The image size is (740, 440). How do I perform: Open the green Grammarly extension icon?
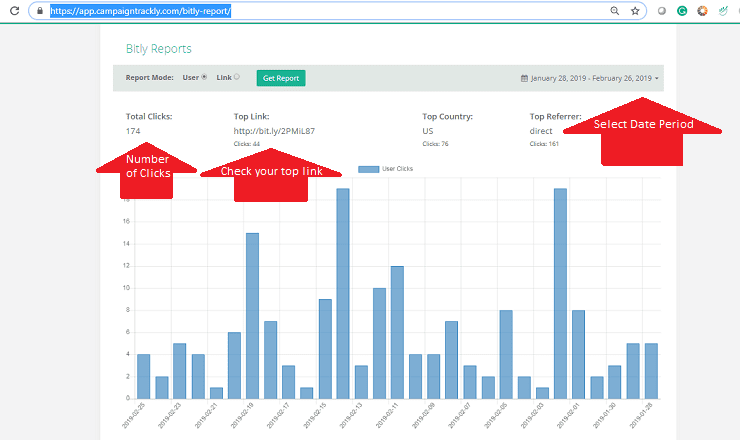pyautogui.click(x=682, y=10)
